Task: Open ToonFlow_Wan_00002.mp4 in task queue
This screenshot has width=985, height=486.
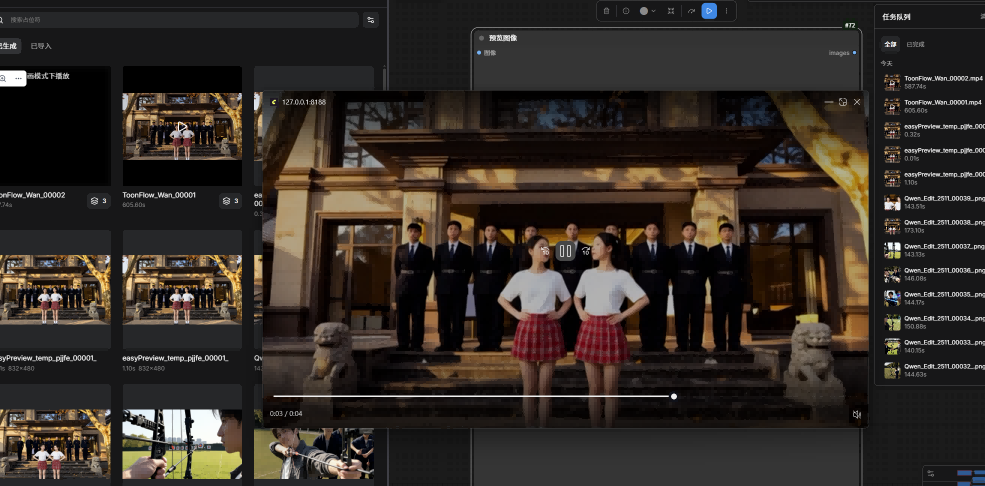Action: 933,82
